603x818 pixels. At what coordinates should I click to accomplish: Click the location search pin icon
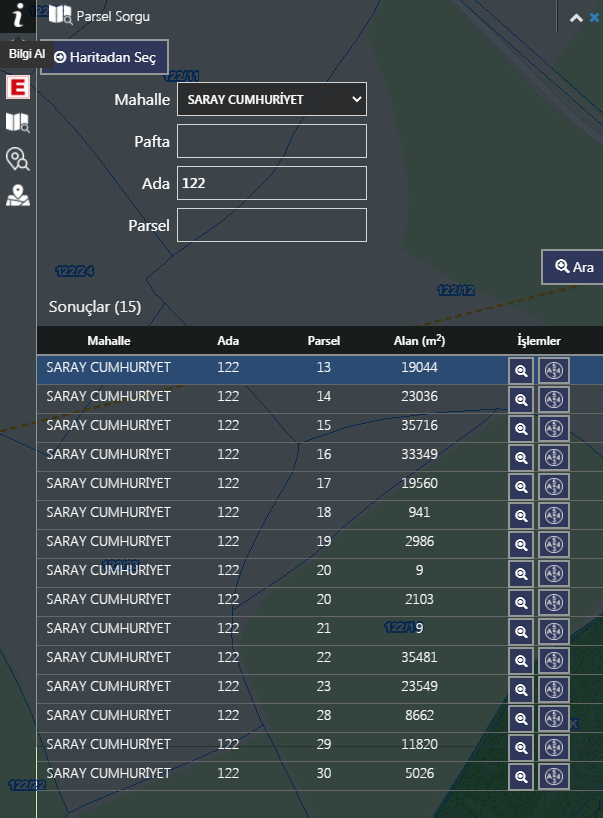(18, 159)
